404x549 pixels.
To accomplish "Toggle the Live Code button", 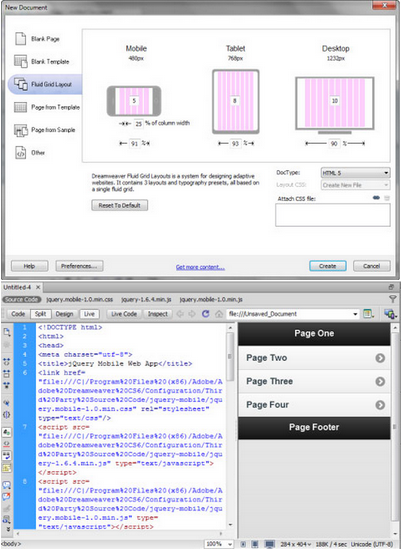I will point(124,314).
